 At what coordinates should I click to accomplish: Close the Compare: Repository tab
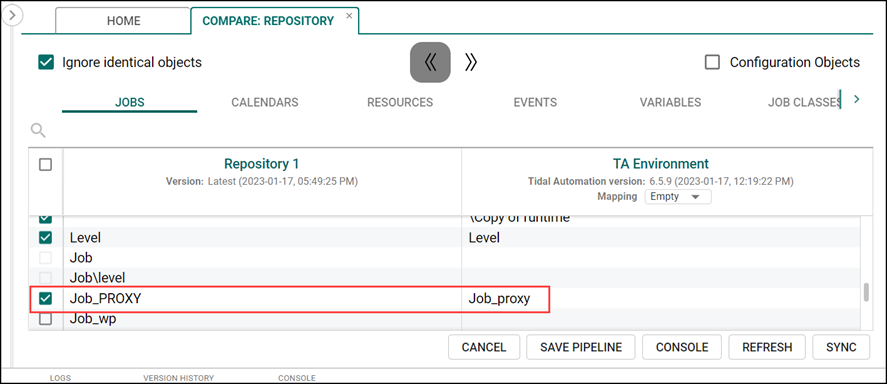(x=349, y=16)
